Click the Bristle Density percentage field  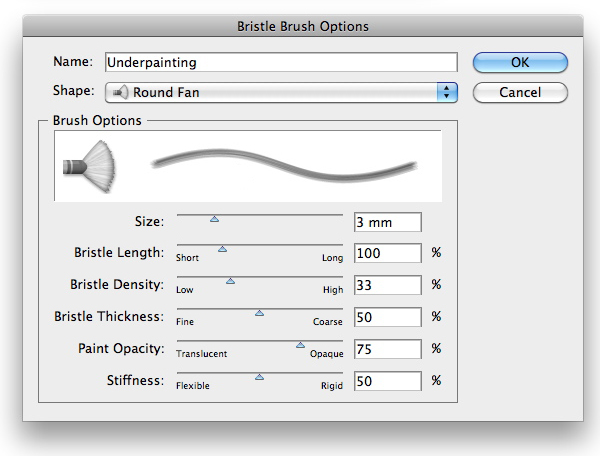tap(387, 286)
